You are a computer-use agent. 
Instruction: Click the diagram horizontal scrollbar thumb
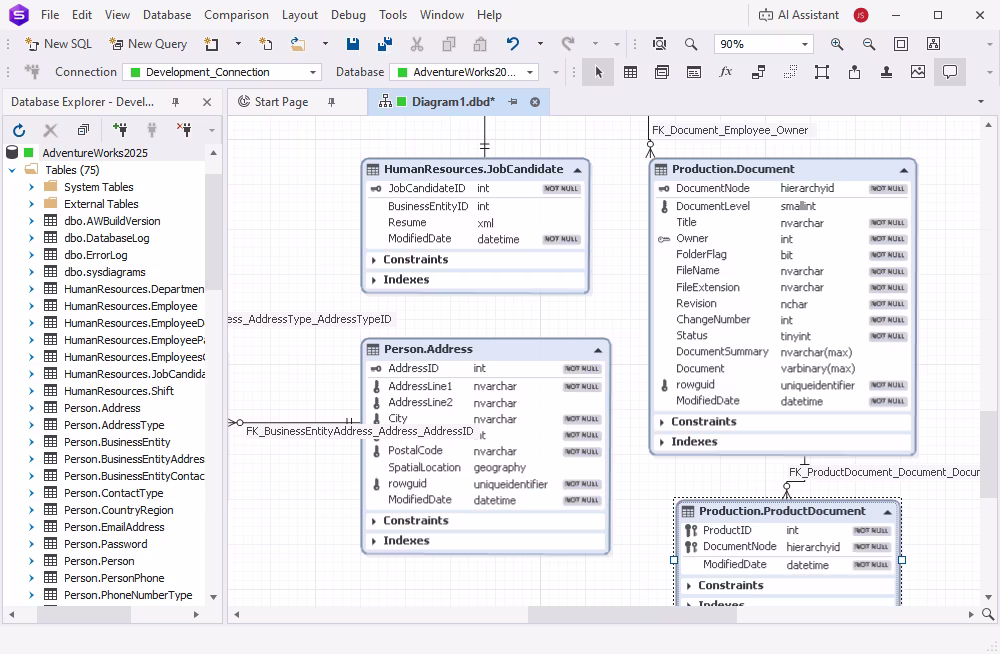[632, 614]
